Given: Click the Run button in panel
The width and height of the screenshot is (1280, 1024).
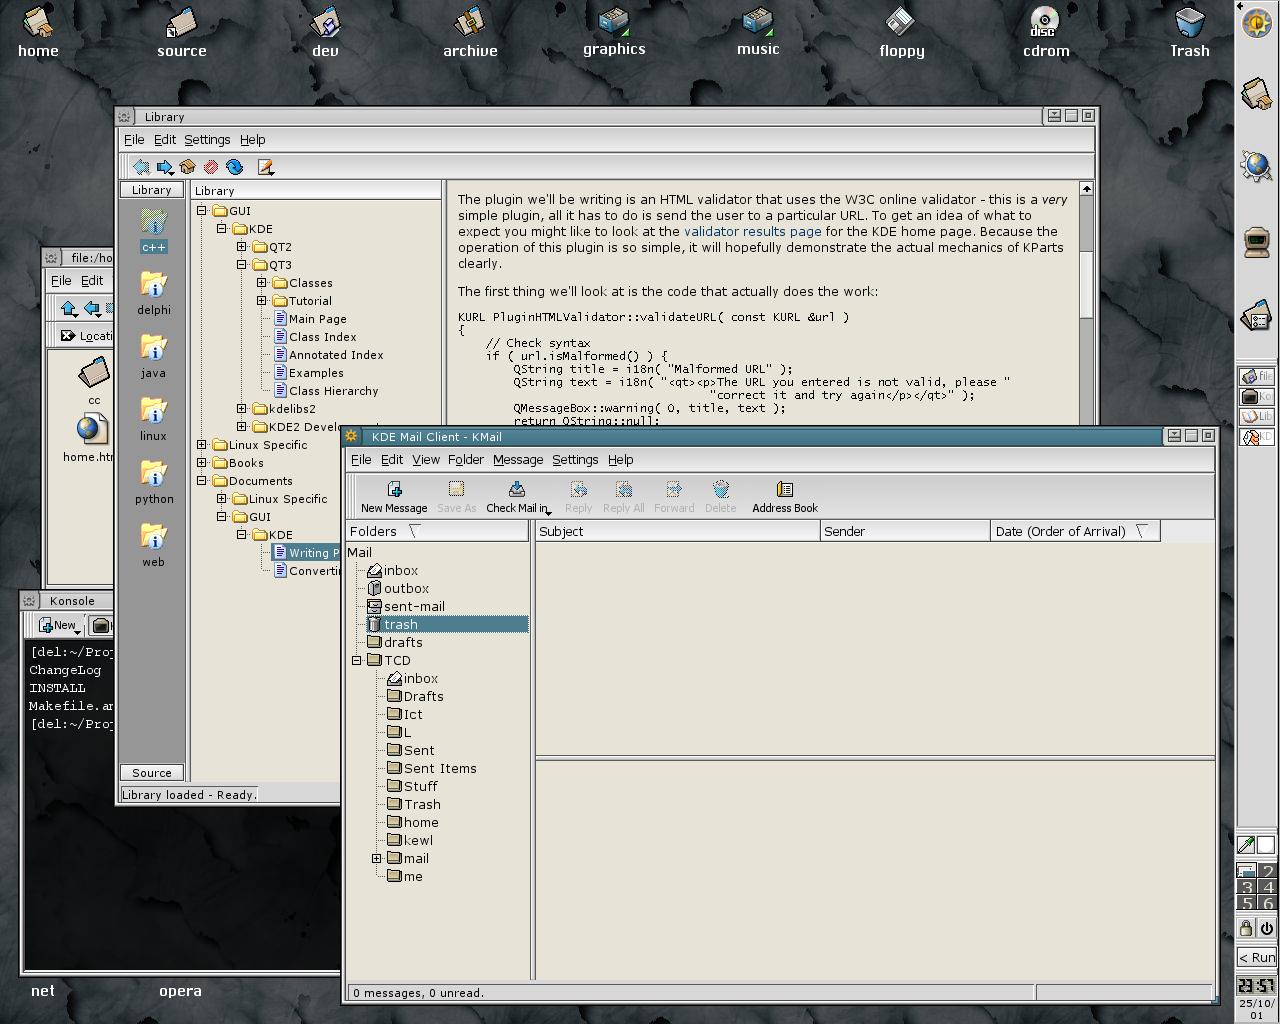Looking at the screenshot, I should click(1257, 957).
